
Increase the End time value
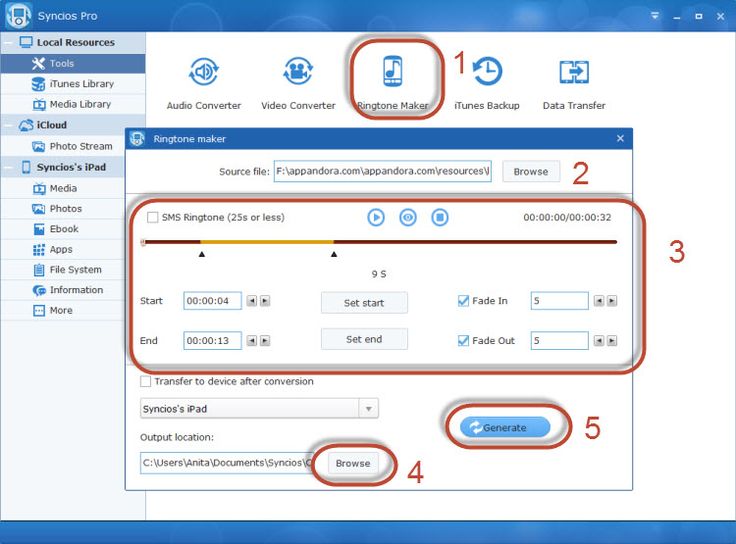coord(265,341)
